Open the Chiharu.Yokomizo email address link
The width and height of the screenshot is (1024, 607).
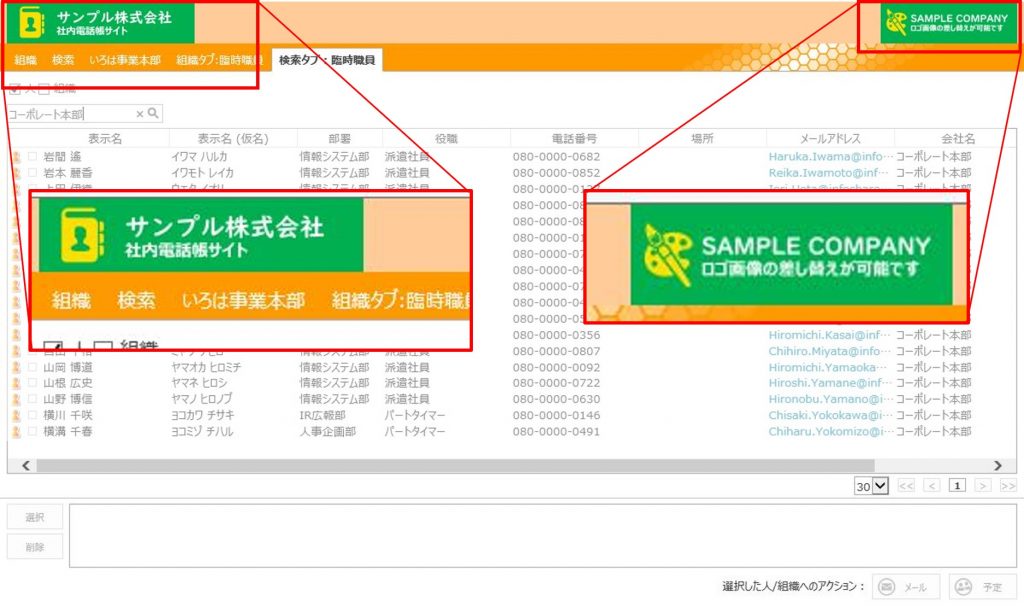tap(829, 432)
